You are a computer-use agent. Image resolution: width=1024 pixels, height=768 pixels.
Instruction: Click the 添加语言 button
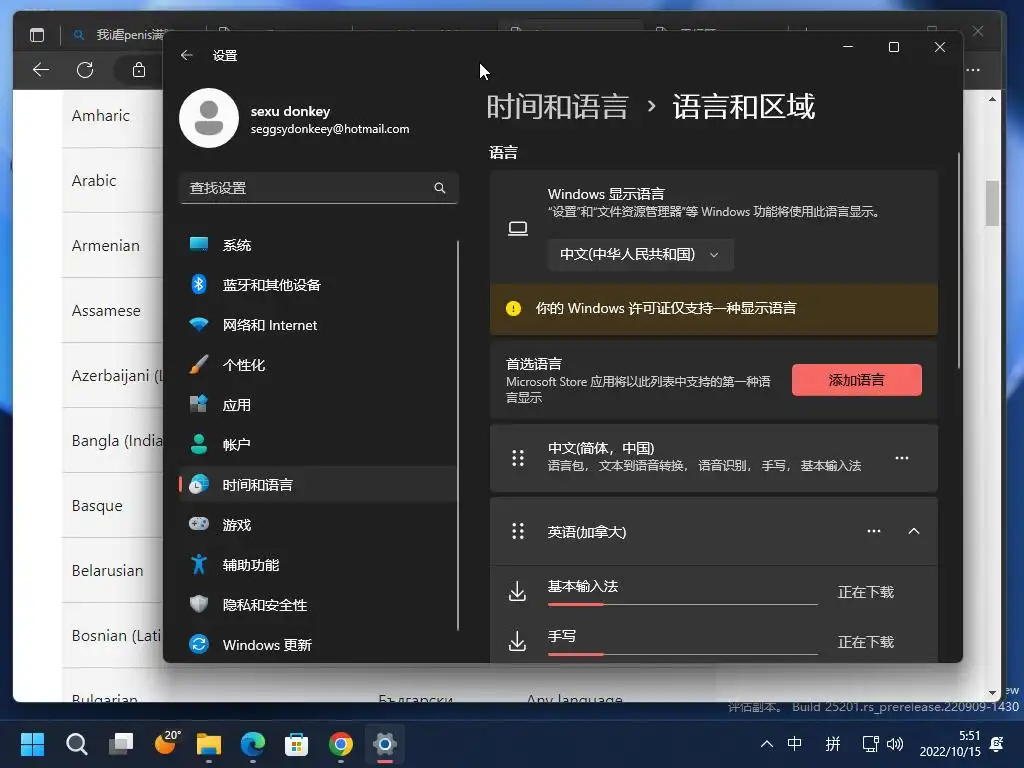click(857, 380)
